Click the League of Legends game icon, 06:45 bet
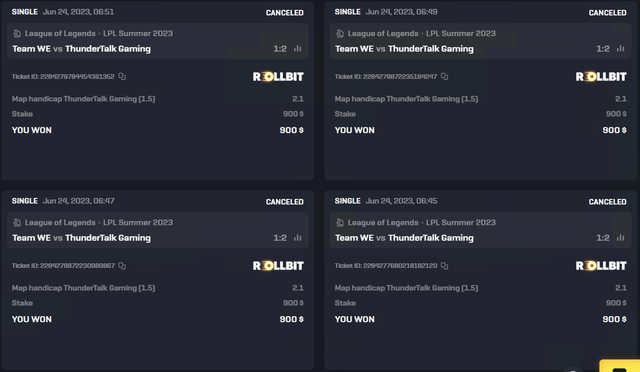This screenshot has width=640, height=372. coord(340,223)
